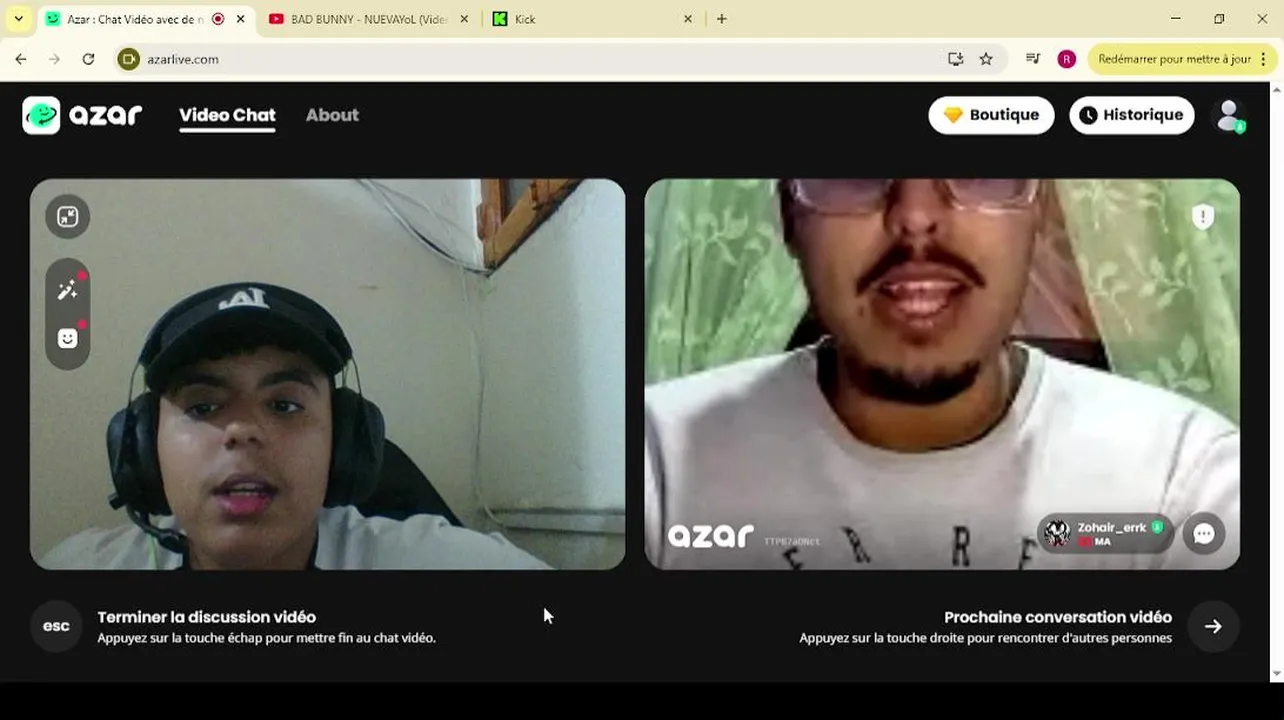Open the smiley face filter icon

coord(67,338)
